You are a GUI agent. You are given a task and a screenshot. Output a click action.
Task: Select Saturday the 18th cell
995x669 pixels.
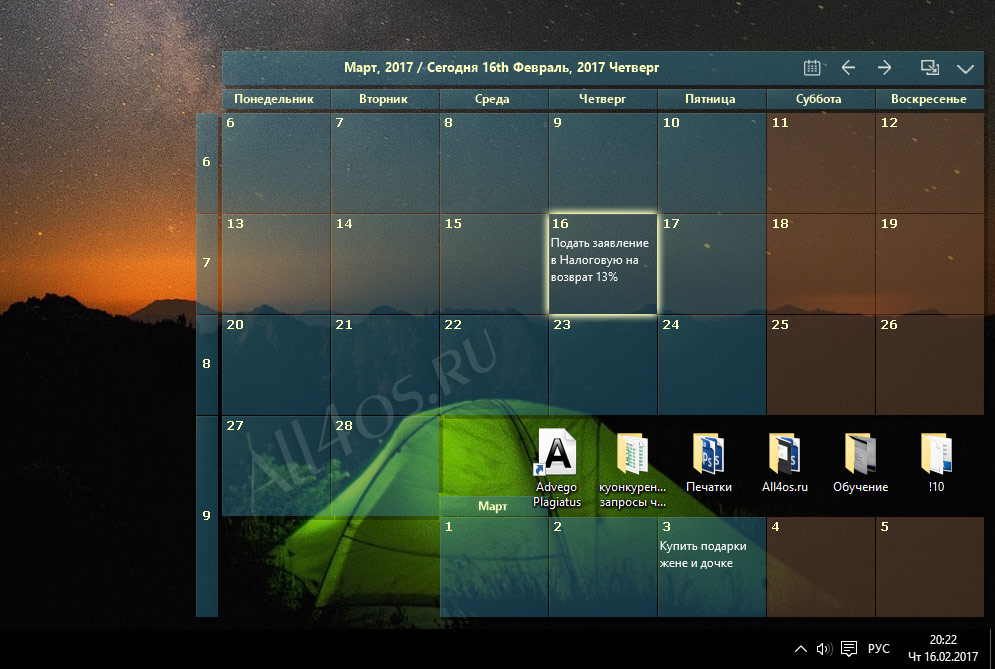(x=820, y=263)
